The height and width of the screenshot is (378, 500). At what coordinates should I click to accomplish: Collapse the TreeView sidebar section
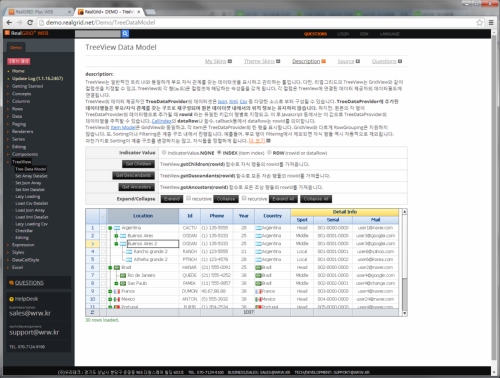coord(8,162)
